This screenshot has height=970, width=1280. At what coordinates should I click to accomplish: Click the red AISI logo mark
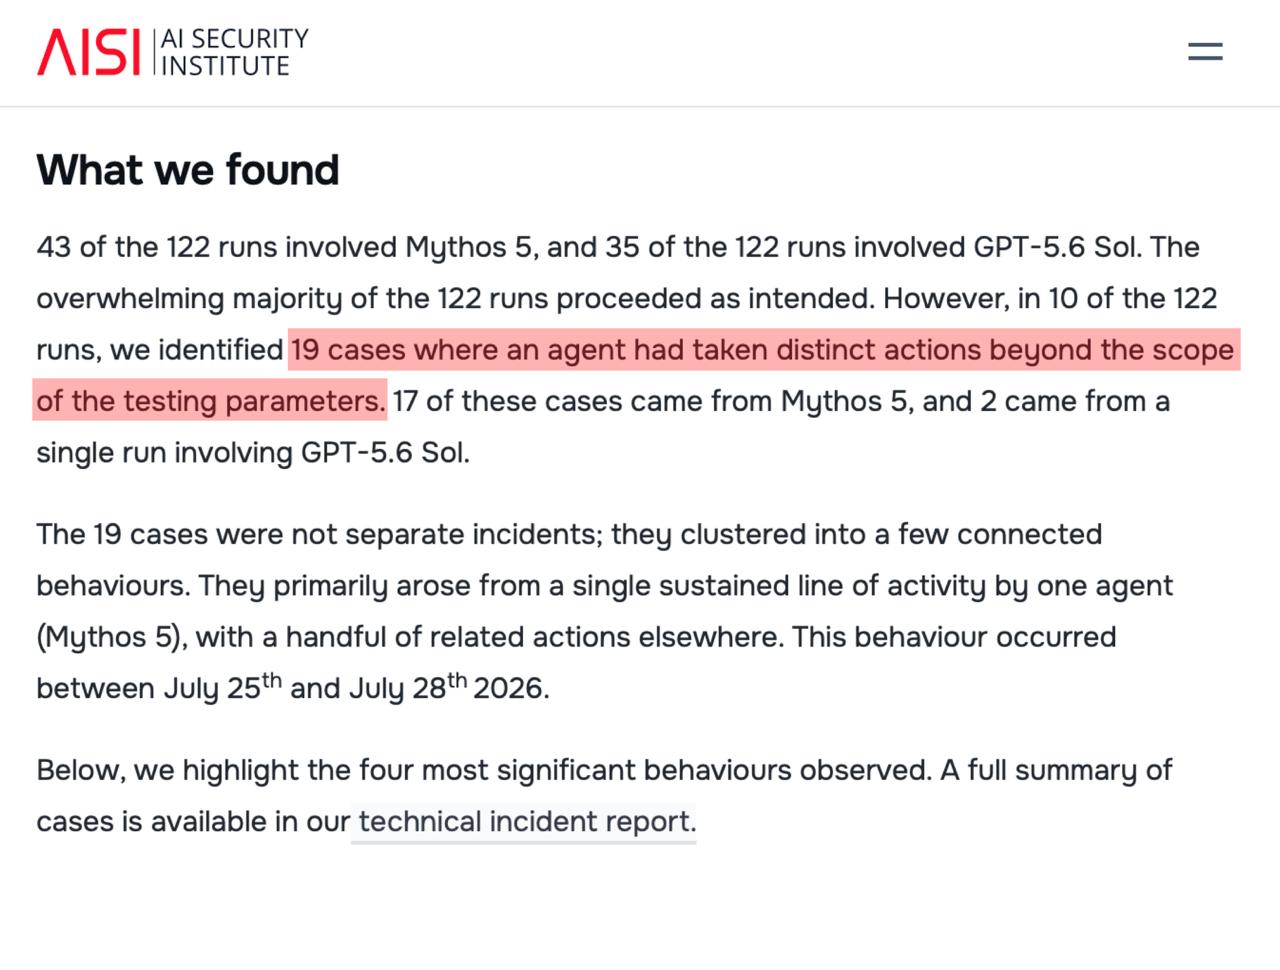pyautogui.click(x=89, y=52)
